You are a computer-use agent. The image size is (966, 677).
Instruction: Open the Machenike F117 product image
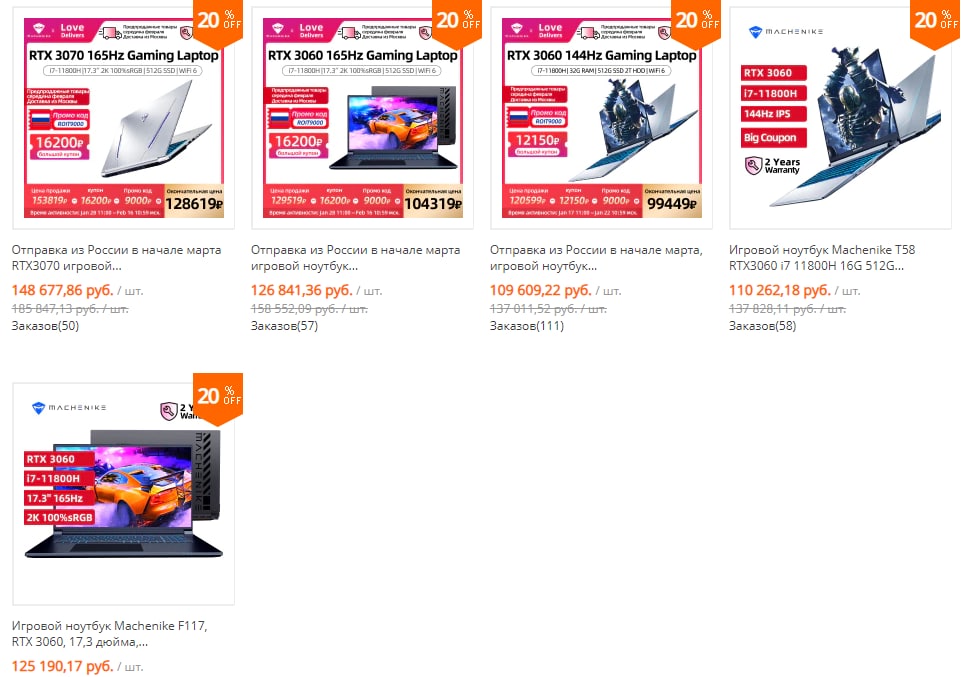click(x=123, y=493)
